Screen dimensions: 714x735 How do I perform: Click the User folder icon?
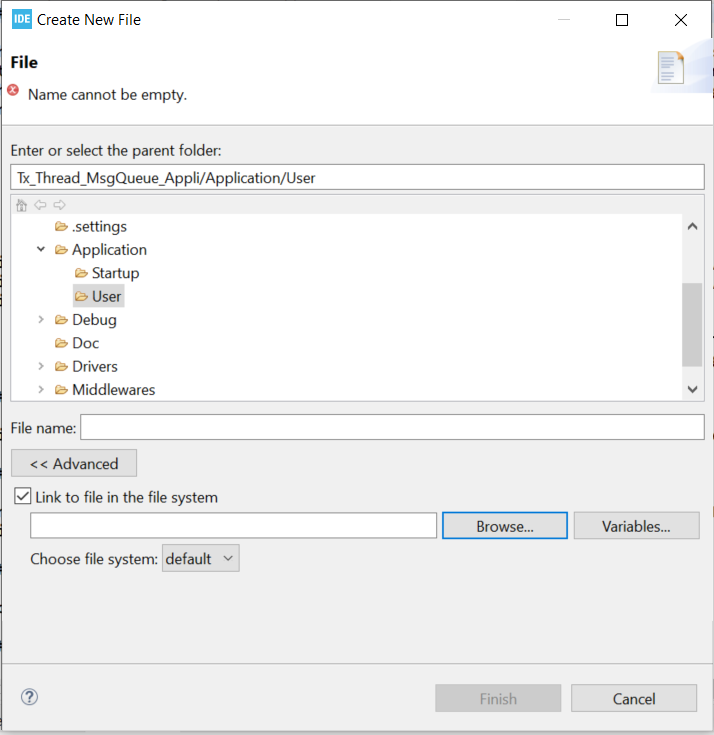82,296
